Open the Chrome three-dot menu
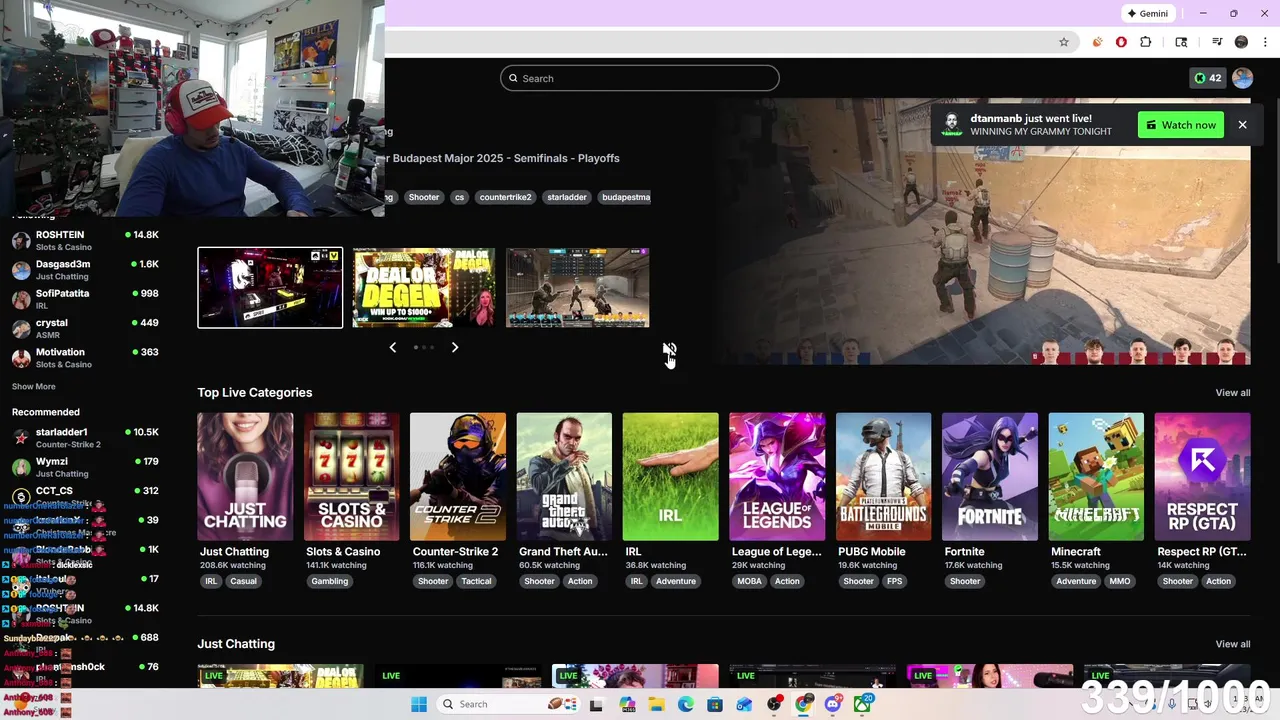 pyautogui.click(x=1264, y=42)
